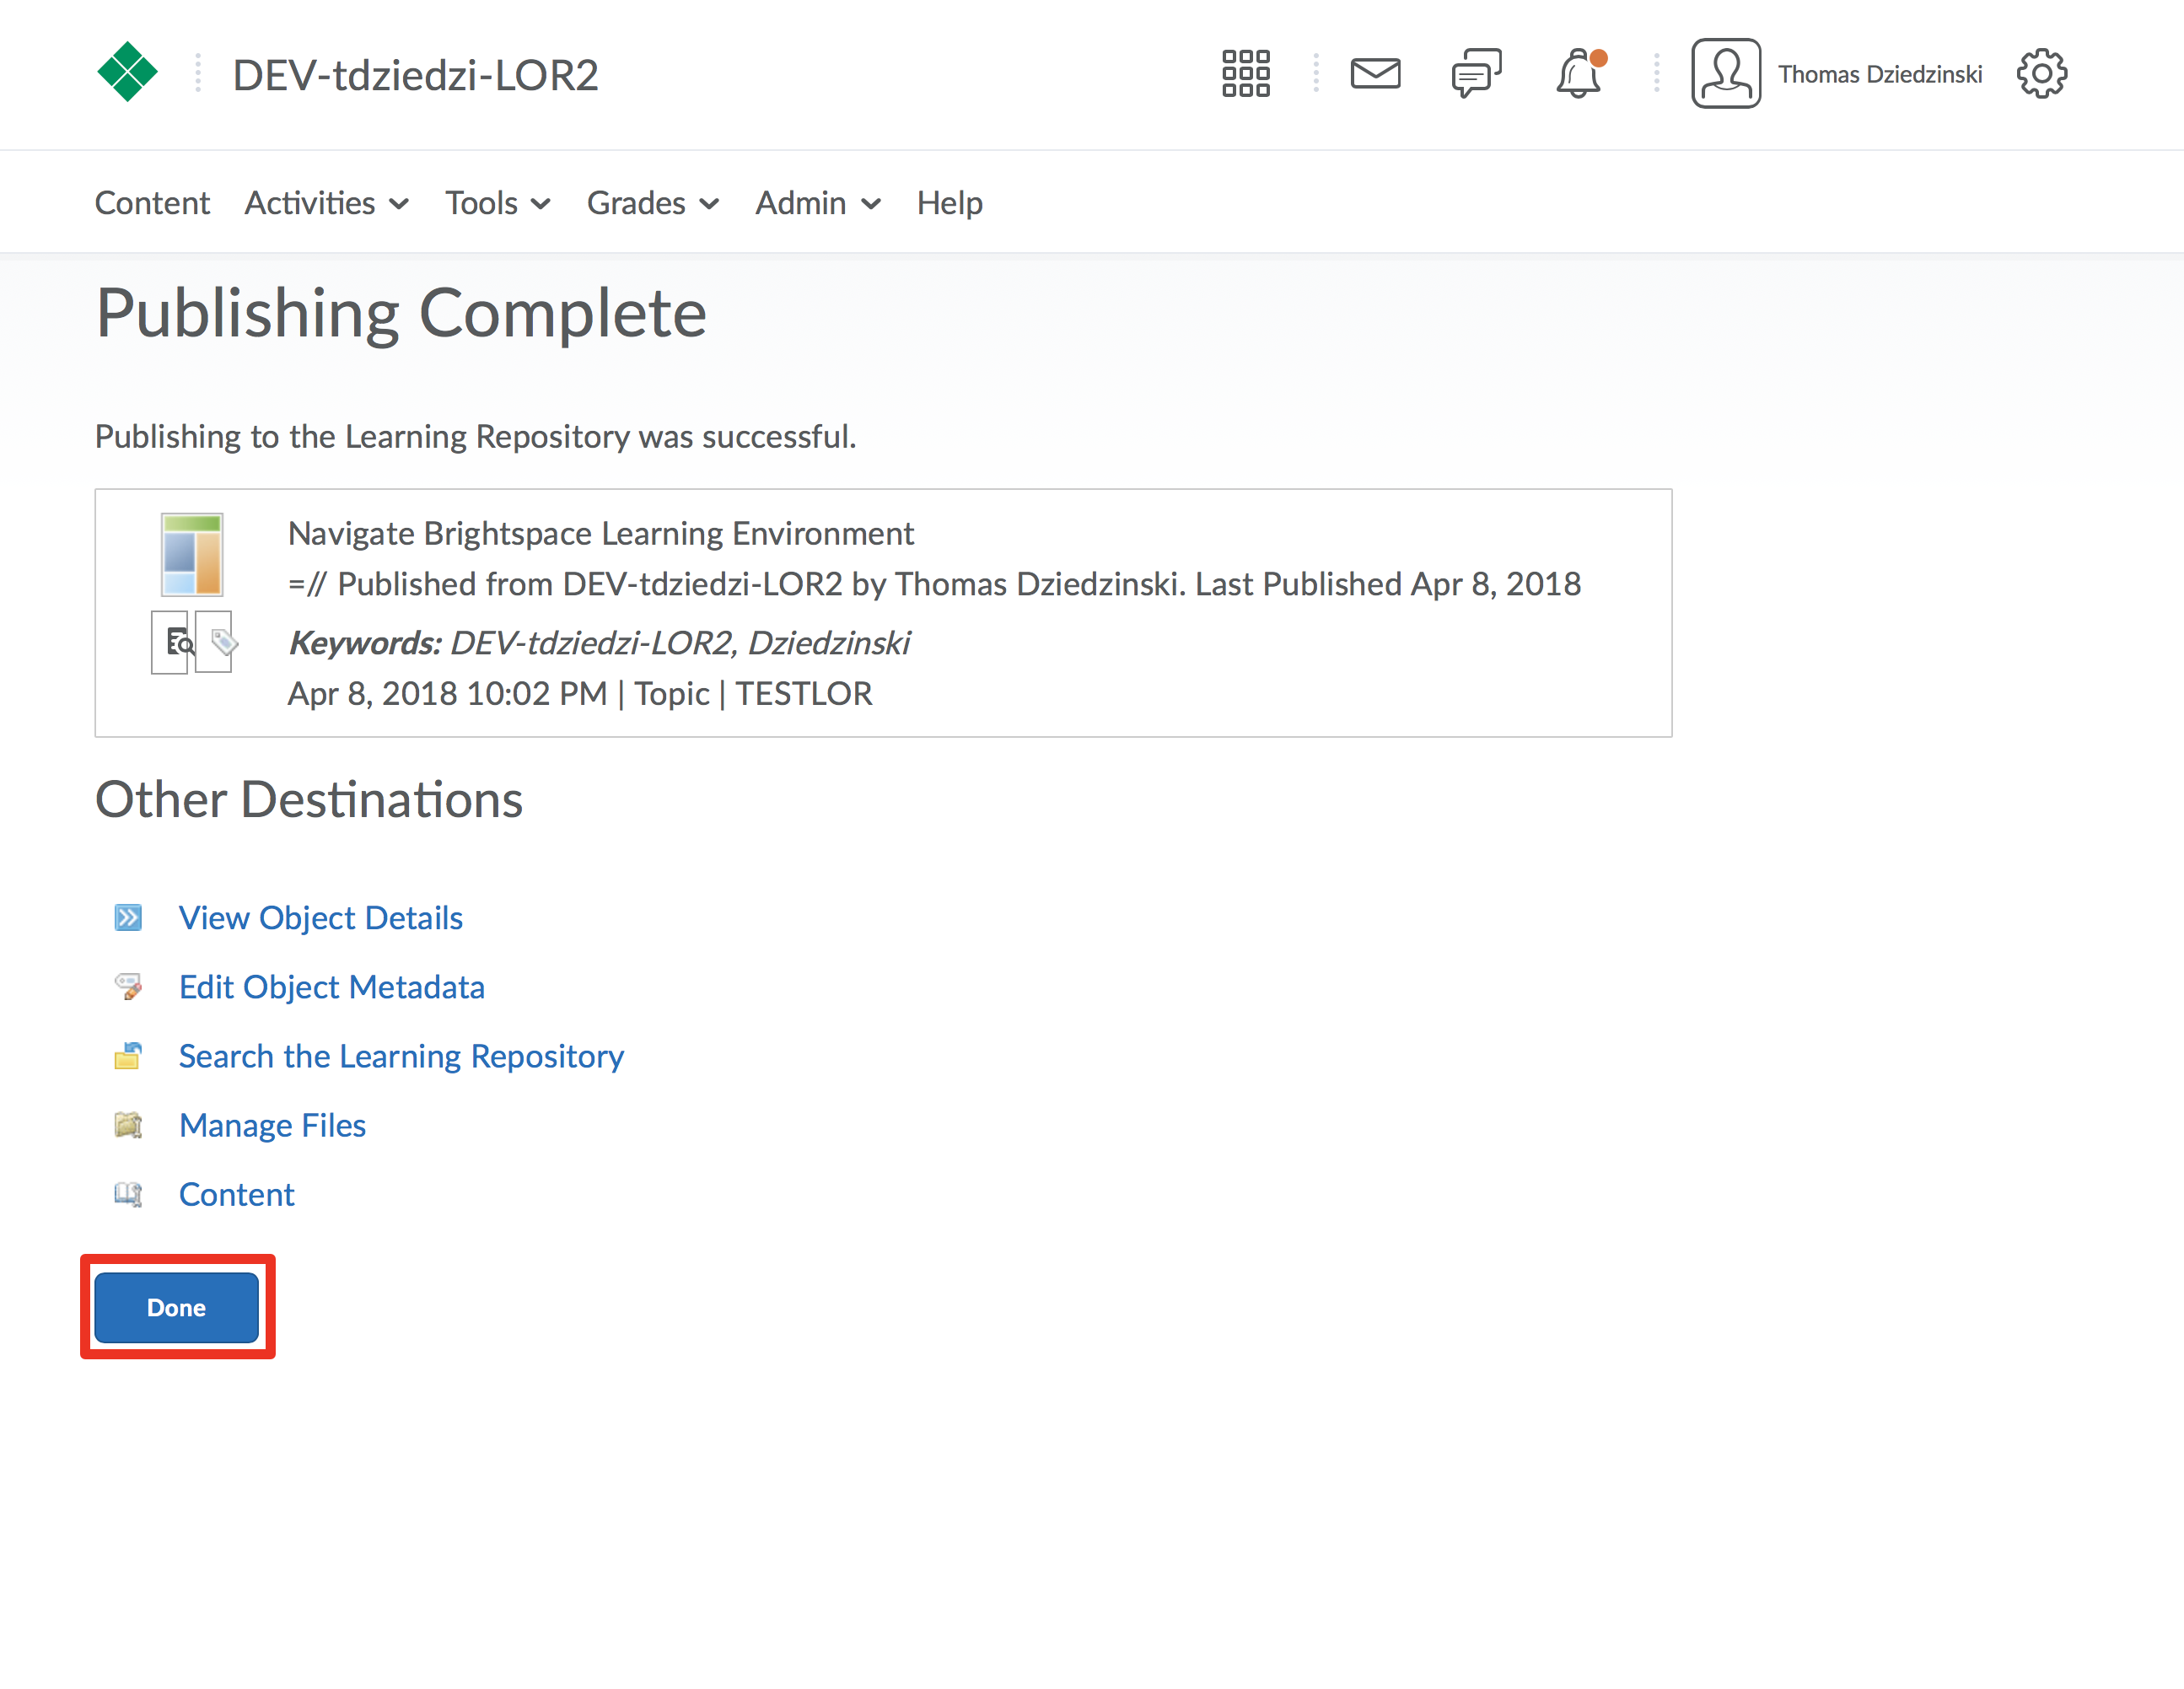Follow the Edit Object Metadata link
Screen dimensions: 2184x1689
[331, 986]
